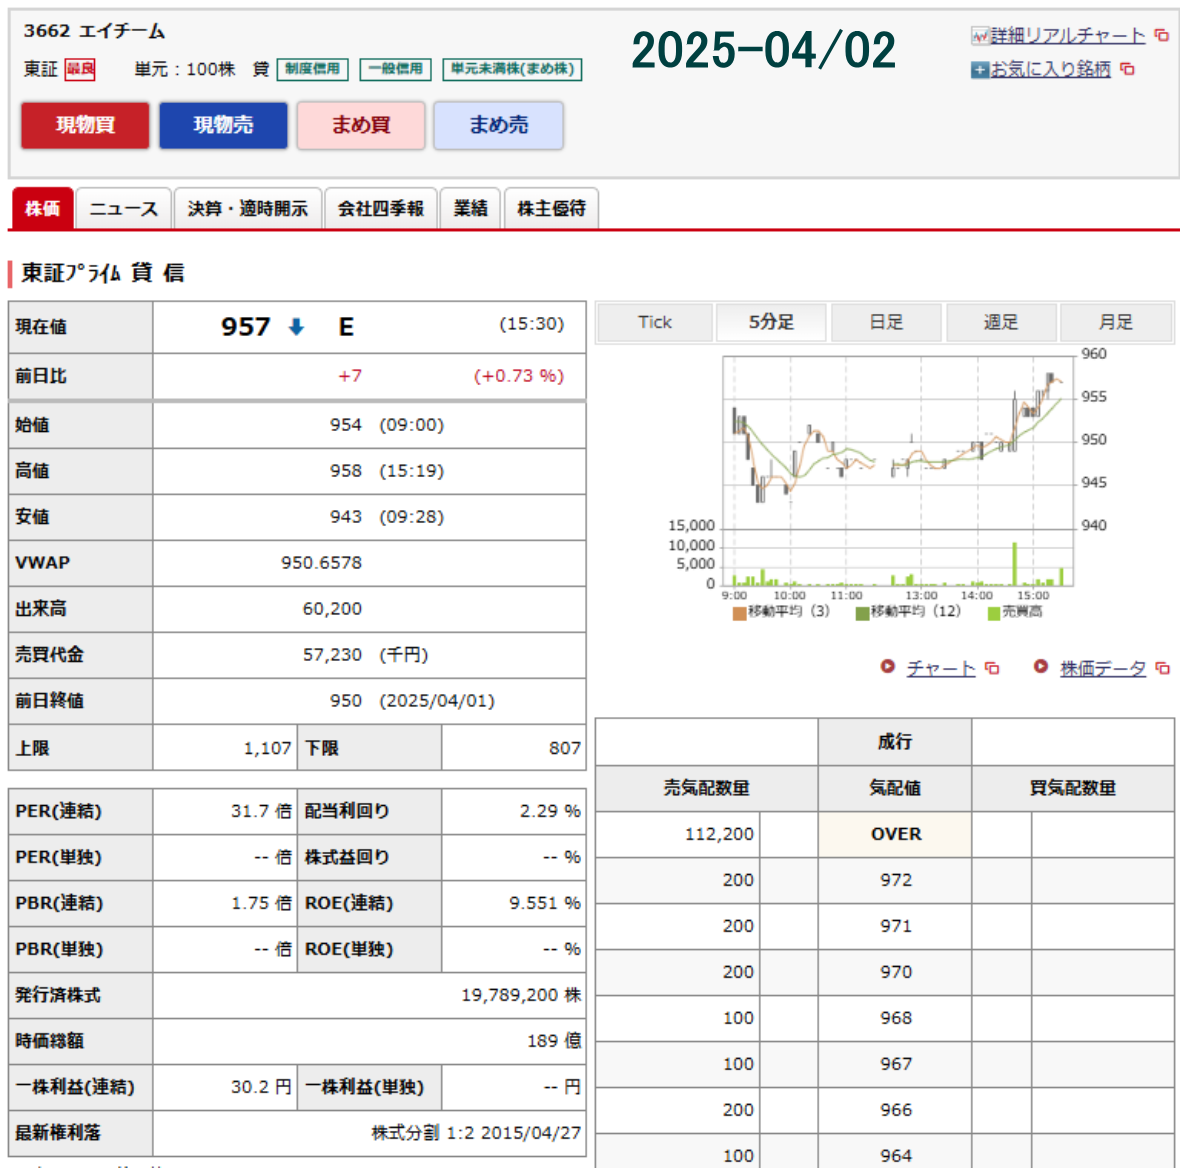Click the 成行 header cell
Viewport: 1180px width, 1168px height.
click(895, 742)
